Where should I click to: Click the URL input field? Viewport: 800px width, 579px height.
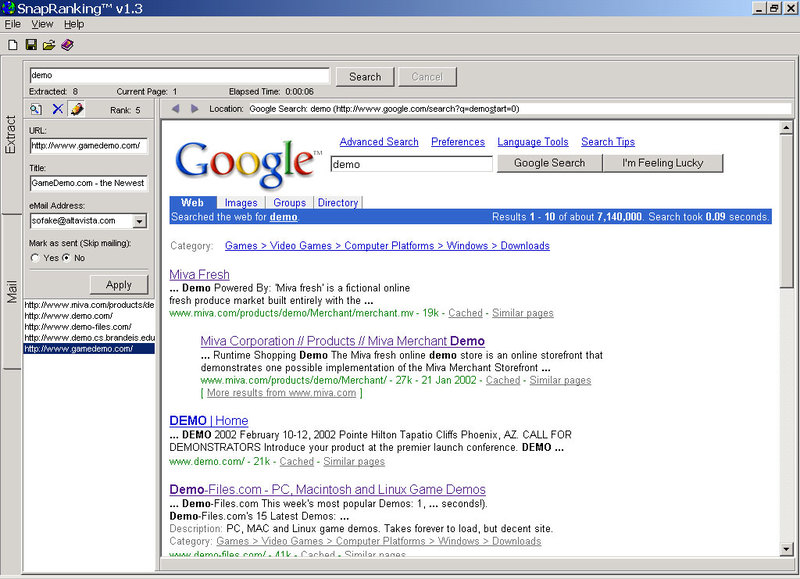pos(89,146)
